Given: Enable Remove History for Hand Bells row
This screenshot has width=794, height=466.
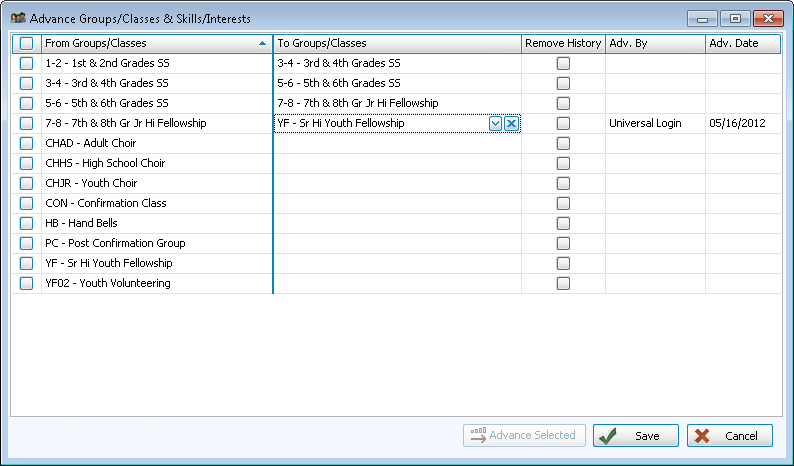Looking at the screenshot, I should tap(563, 223).
